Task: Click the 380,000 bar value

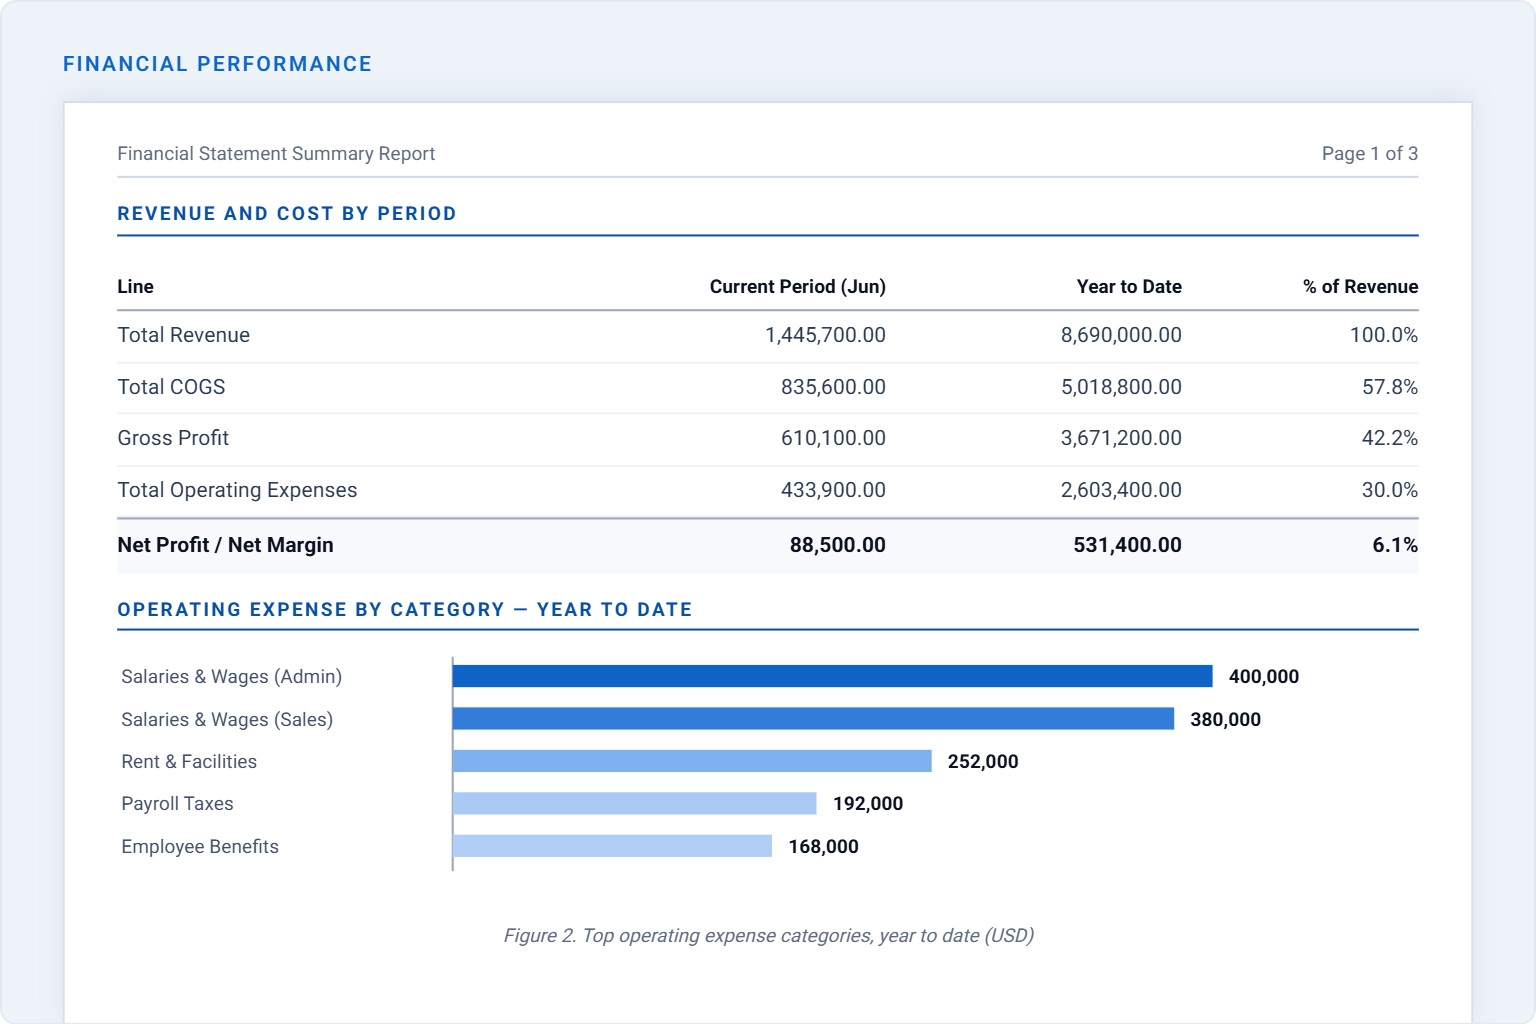Action: coord(1225,720)
